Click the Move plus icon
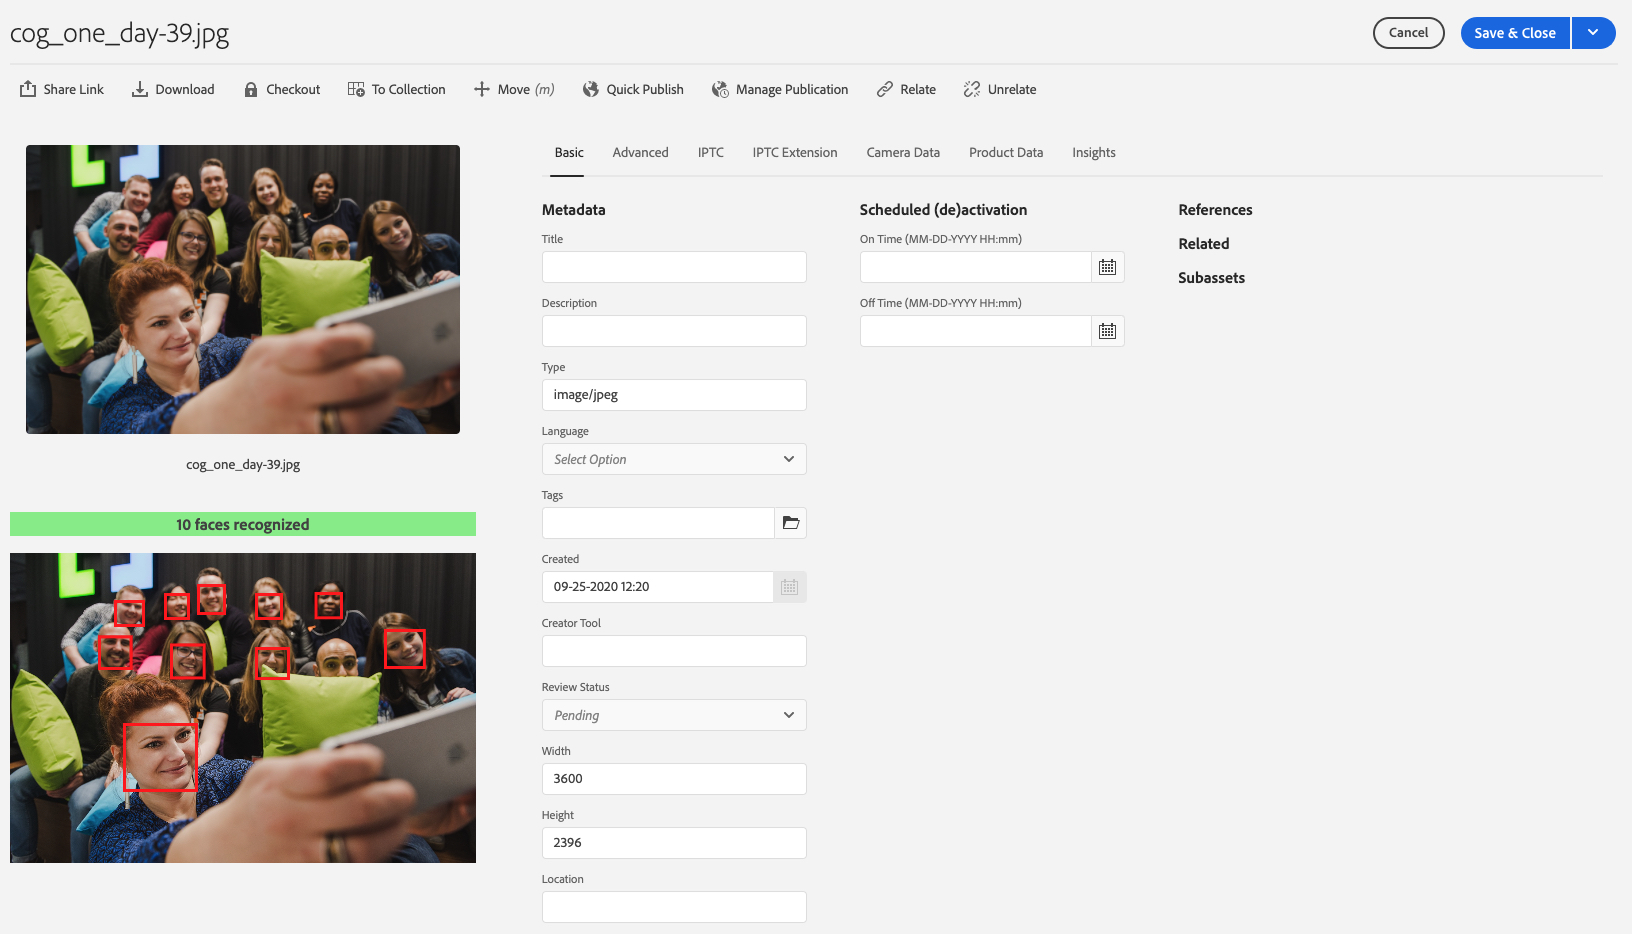The width and height of the screenshot is (1632, 934). coord(482,89)
